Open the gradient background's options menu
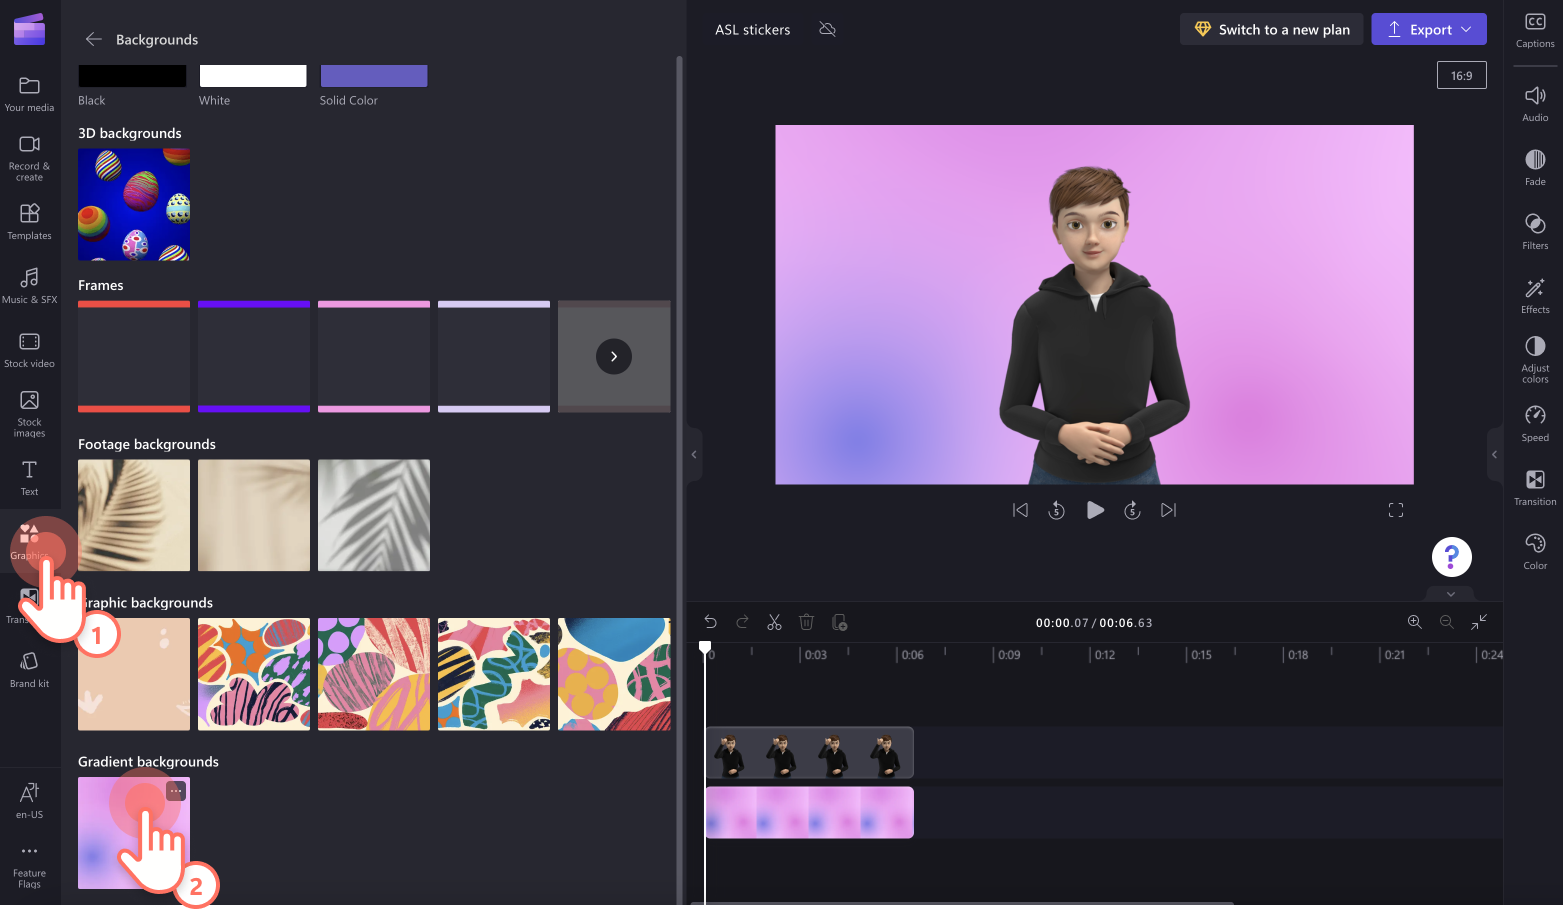 pyautogui.click(x=176, y=791)
